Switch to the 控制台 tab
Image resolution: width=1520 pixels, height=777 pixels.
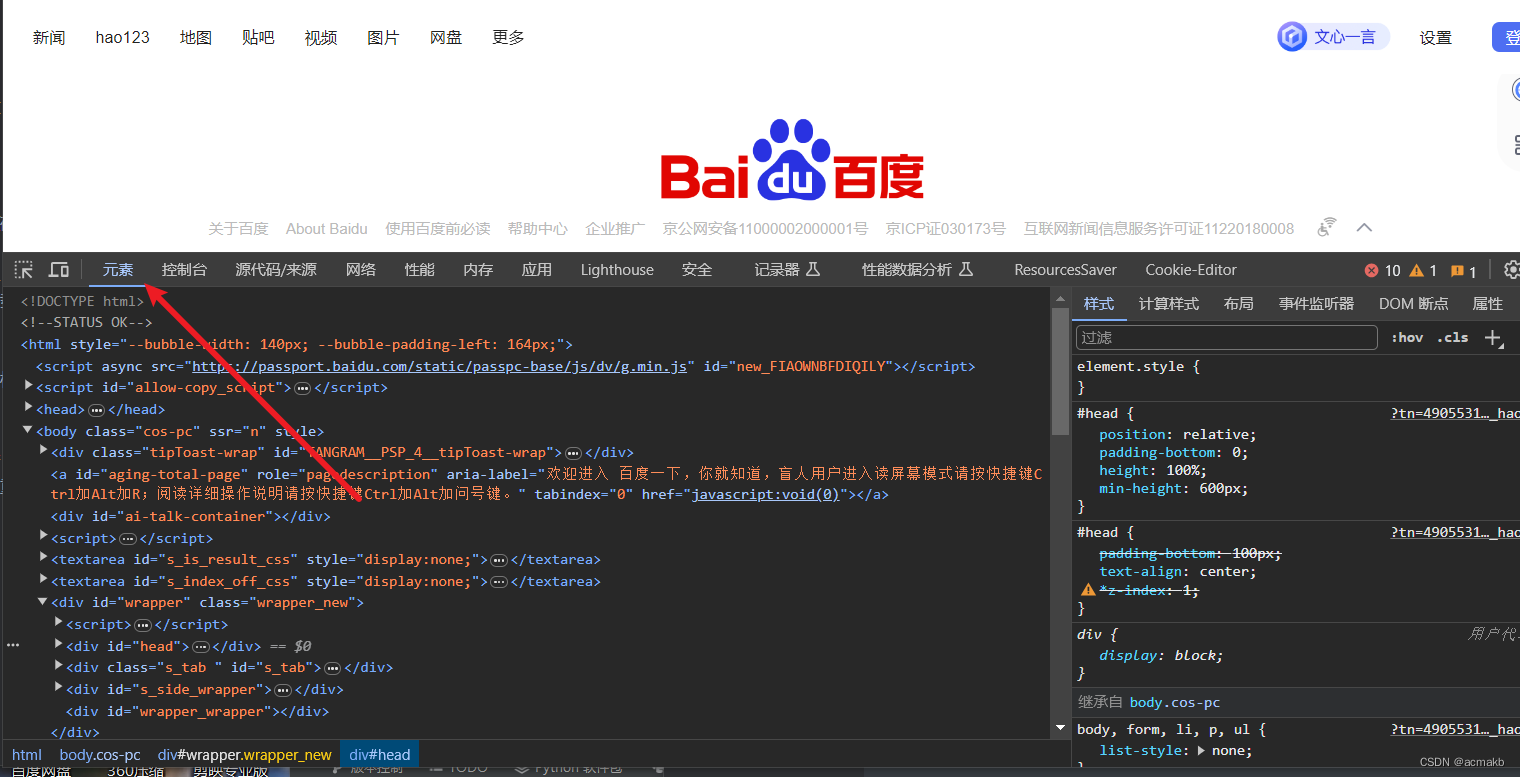pyautogui.click(x=184, y=270)
